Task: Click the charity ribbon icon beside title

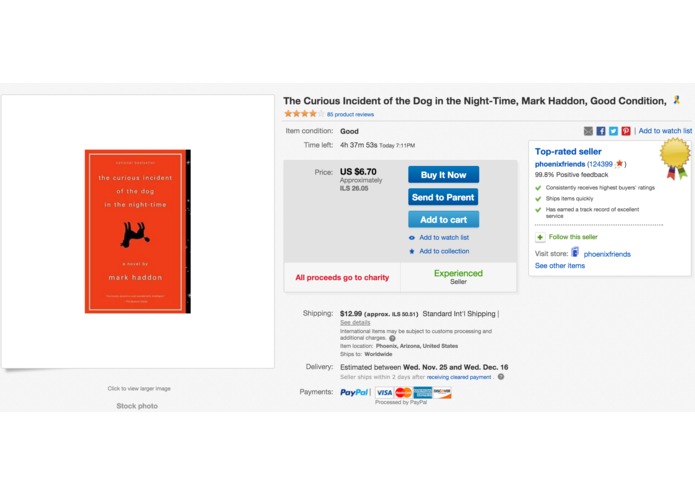Action: (676, 100)
